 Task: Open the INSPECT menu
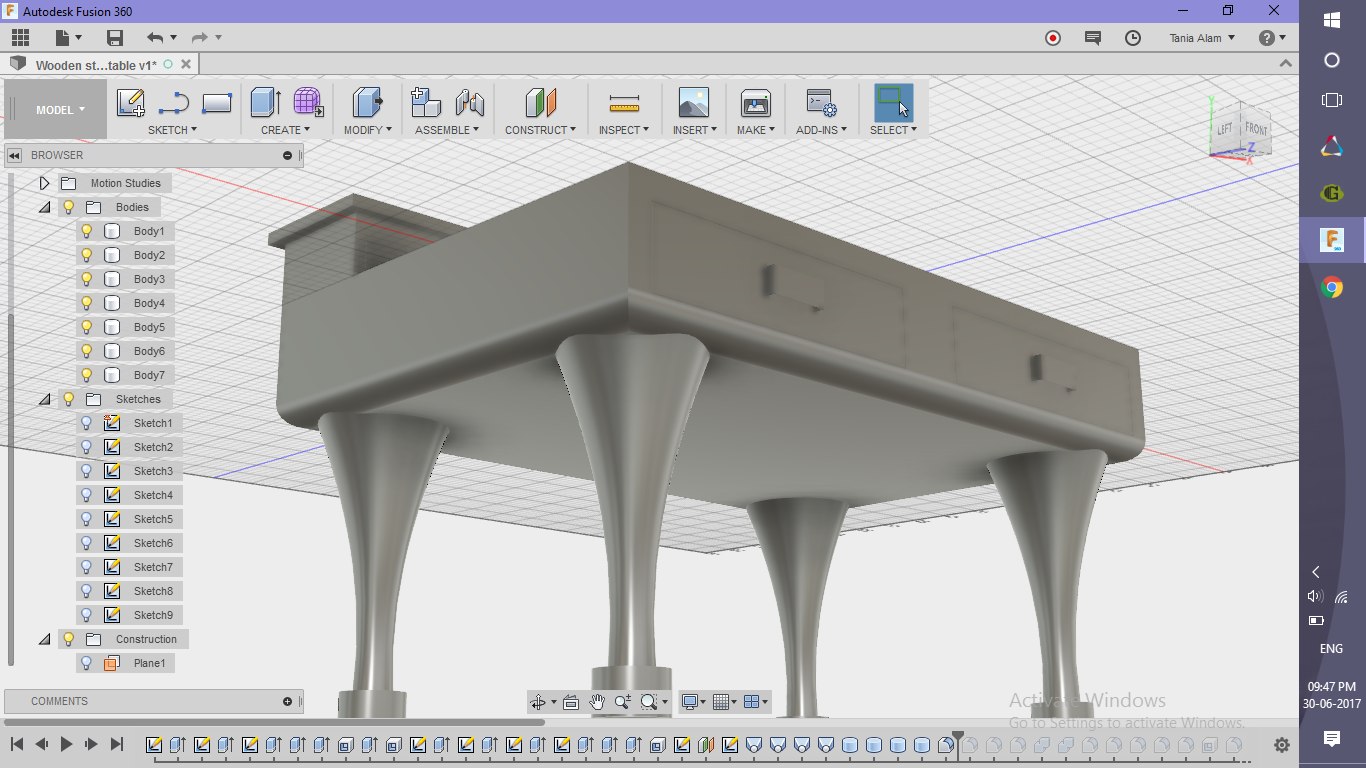click(x=624, y=130)
